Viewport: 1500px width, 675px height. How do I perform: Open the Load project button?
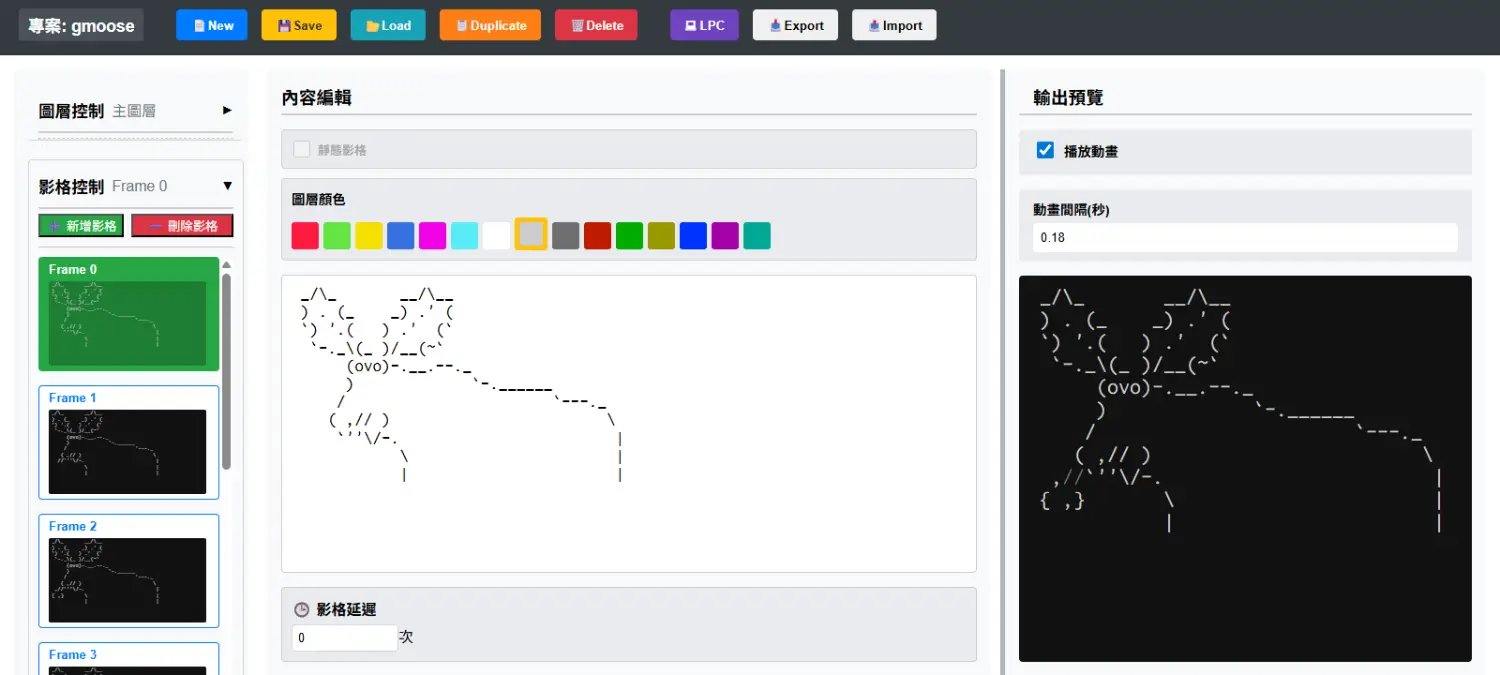[x=388, y=25]
